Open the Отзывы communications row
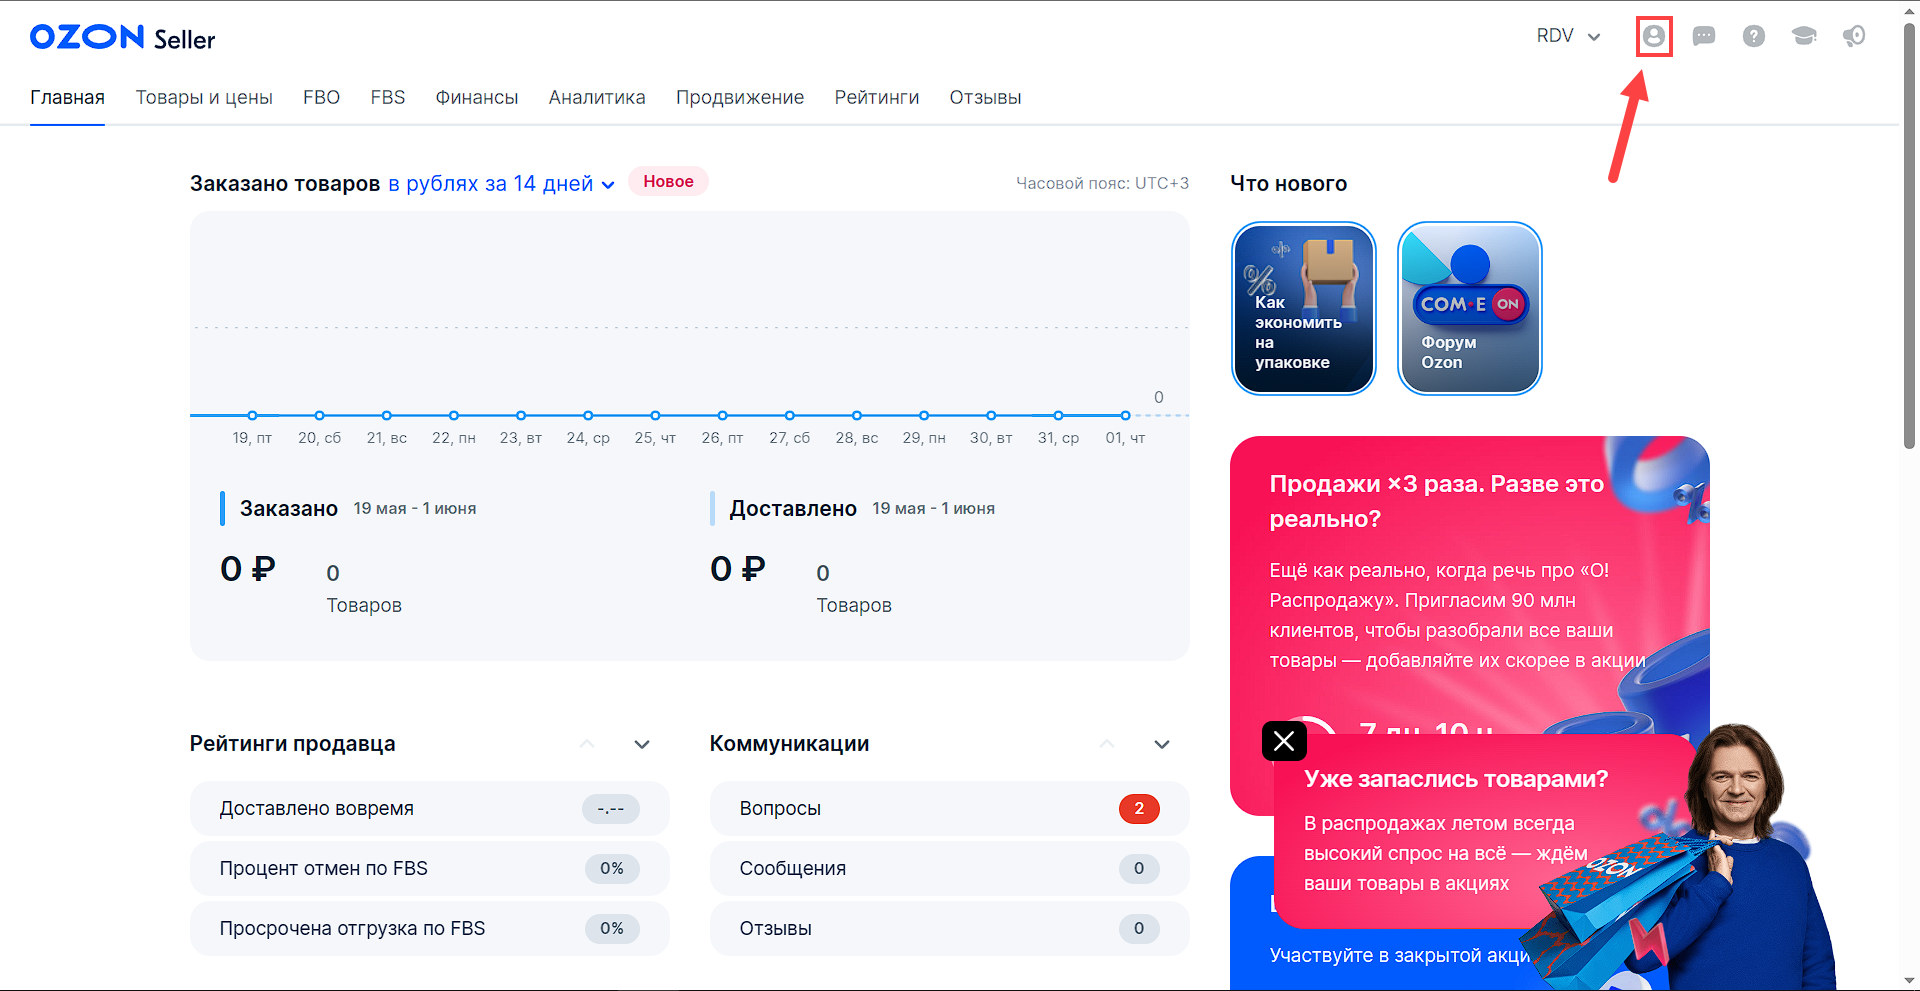Viewport: 1920px width, 991px height. pos(950,928)
